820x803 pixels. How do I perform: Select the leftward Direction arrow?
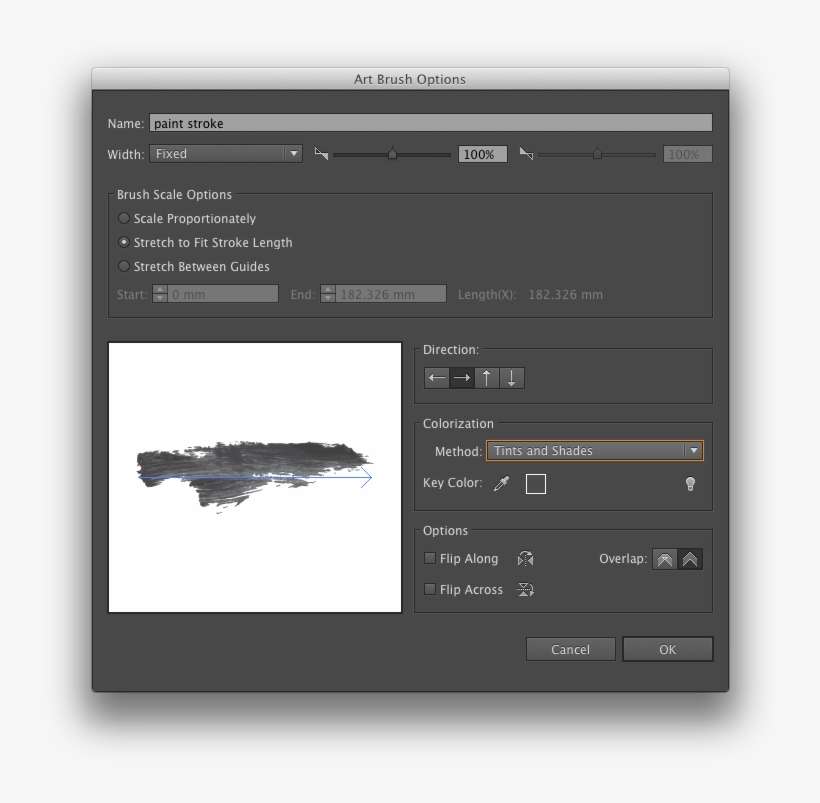(x=436, y=378)
